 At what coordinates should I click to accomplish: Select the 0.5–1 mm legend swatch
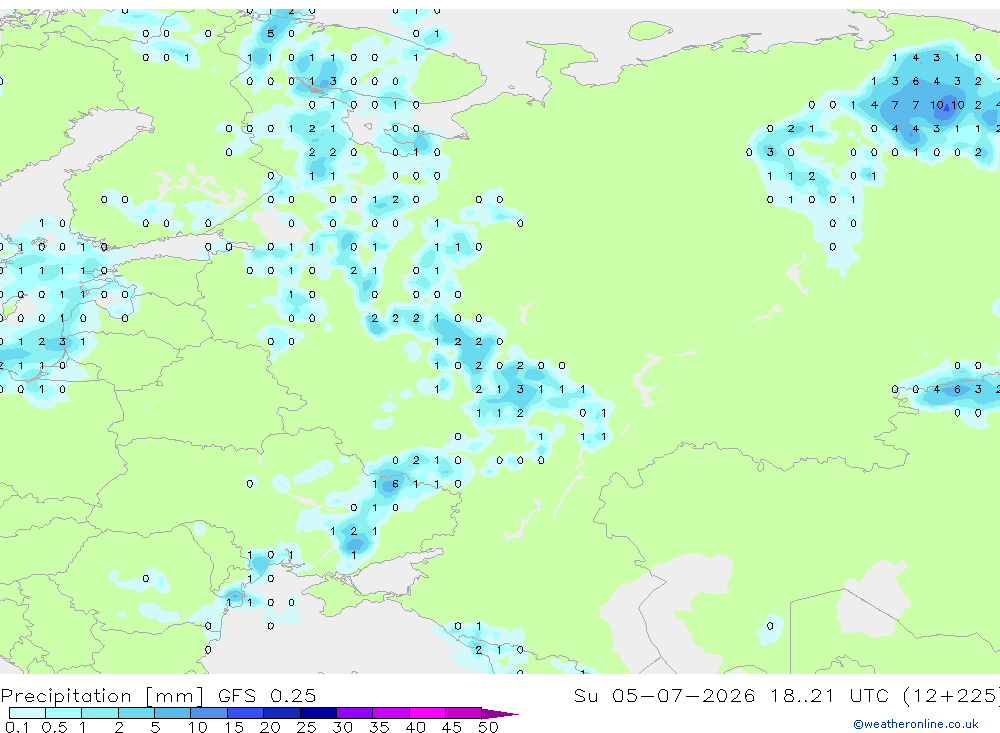point(64,713)
